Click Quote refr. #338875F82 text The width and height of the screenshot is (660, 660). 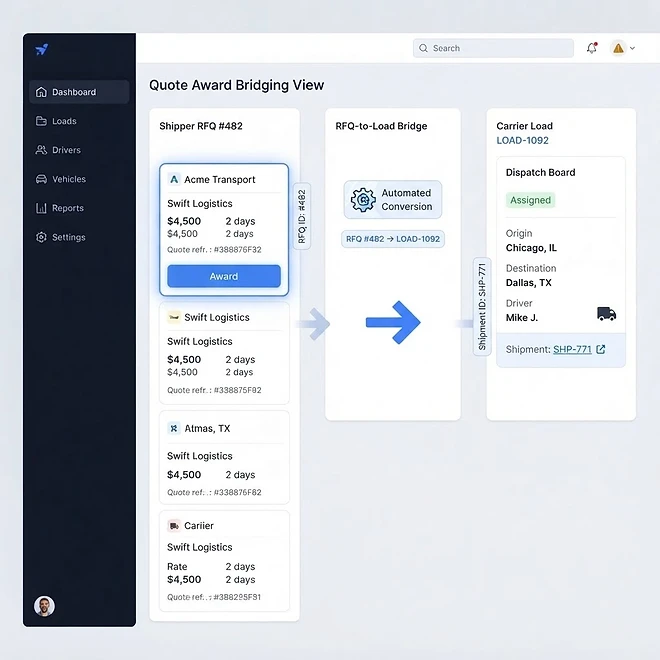(214, 390)
